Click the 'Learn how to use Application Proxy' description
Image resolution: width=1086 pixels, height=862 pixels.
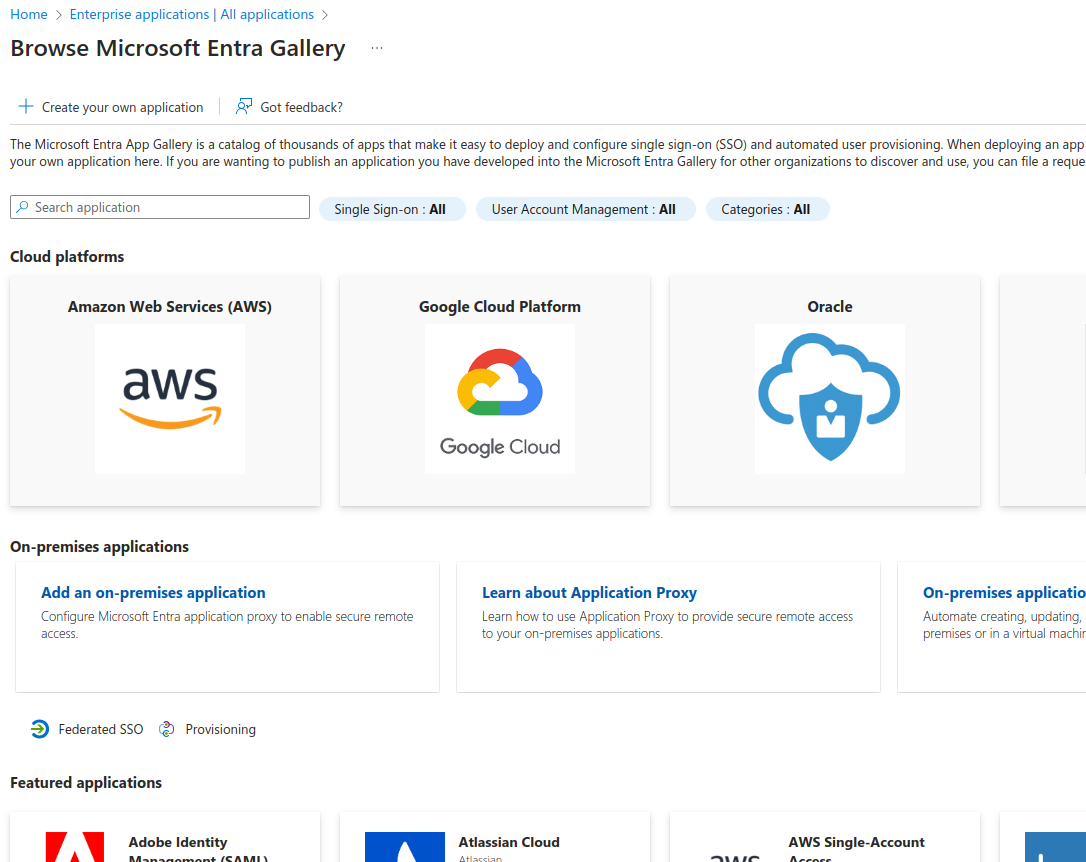click(668, 625)
